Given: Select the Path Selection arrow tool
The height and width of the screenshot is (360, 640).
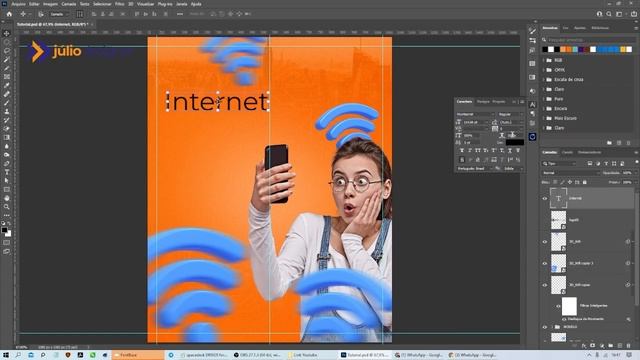Looking at the screenshot, I should [7, 181].
